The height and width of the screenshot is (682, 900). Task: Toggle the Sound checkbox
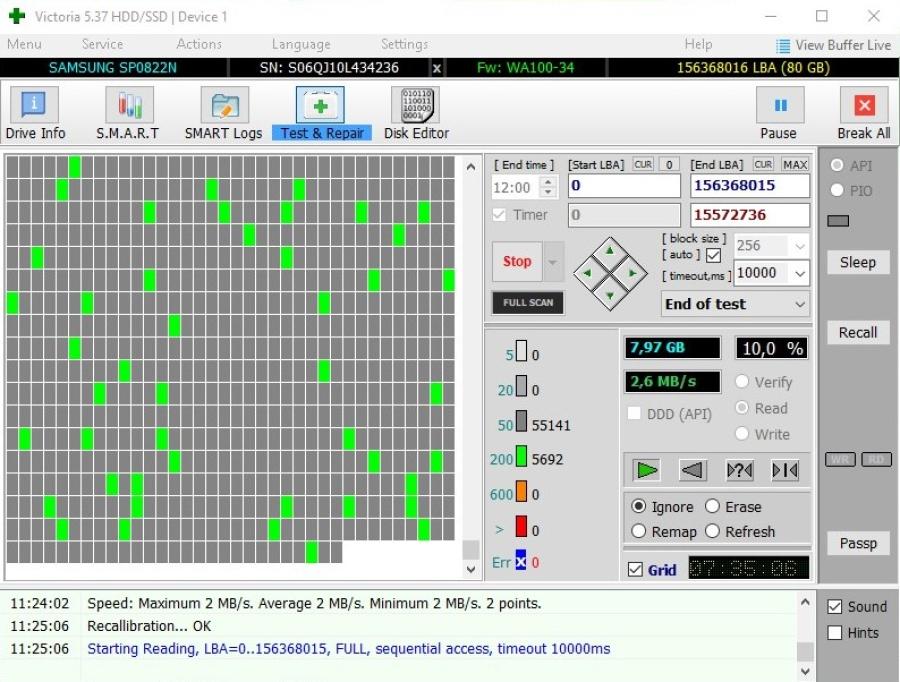[835, 607]
